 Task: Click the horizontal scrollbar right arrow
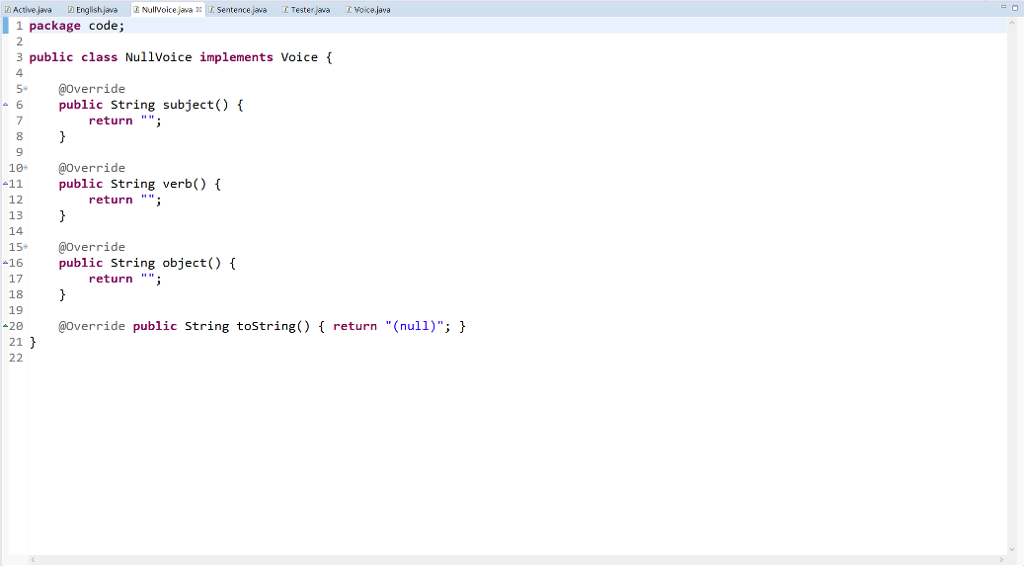coord(1001,559)
